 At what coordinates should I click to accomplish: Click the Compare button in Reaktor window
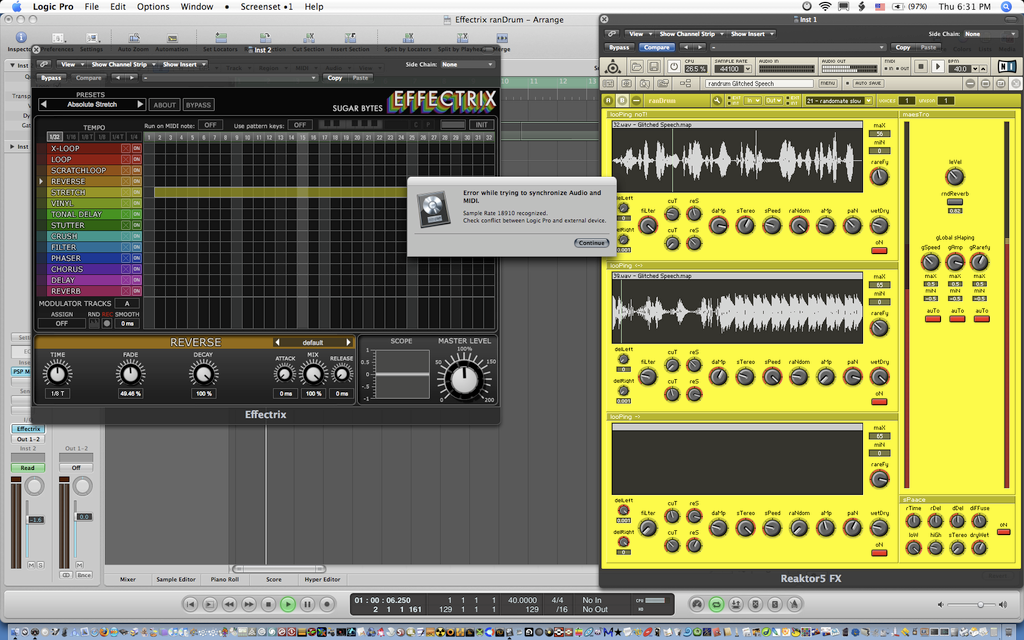tap(657, 47)
